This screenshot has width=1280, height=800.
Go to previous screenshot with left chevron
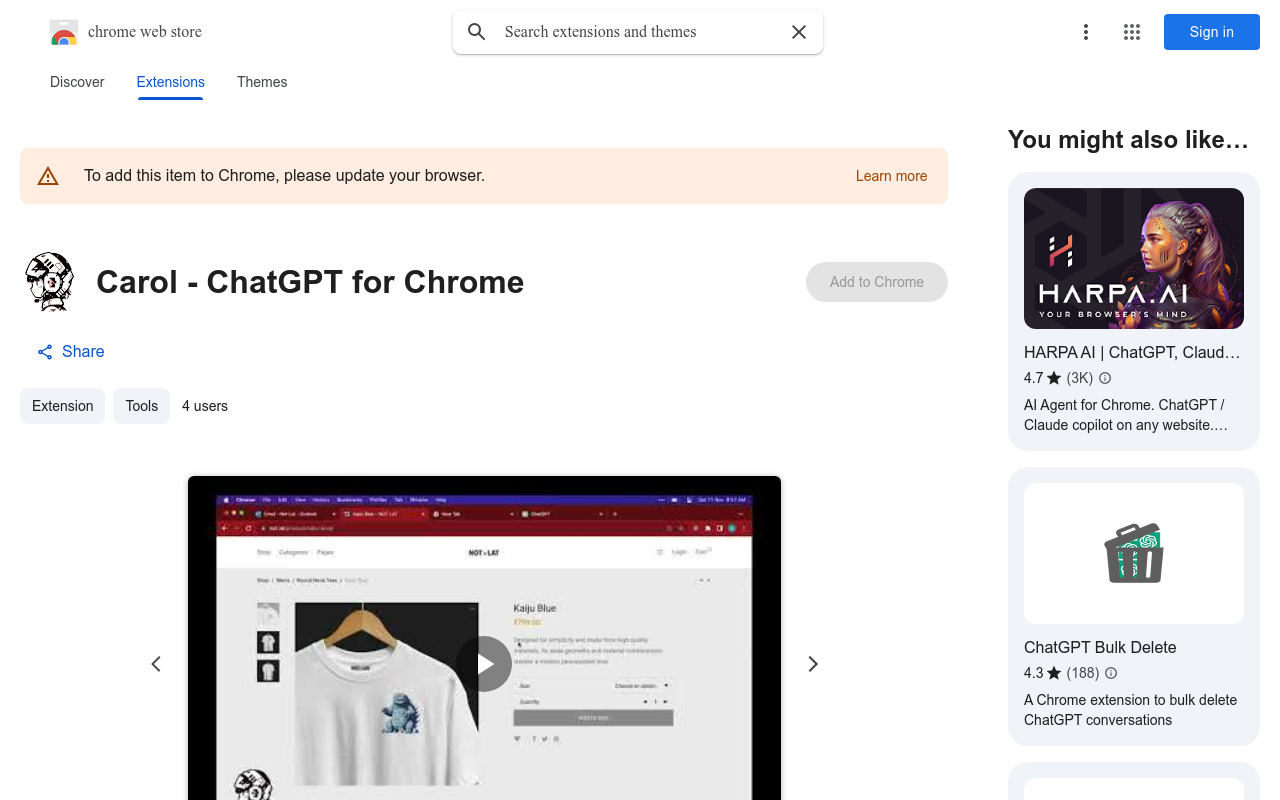click(156, 664)
